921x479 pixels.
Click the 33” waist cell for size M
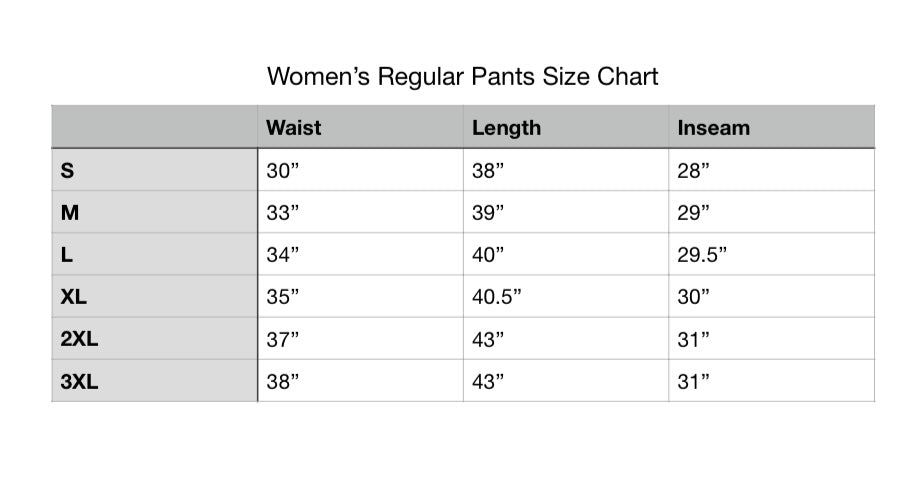point(283,213)
